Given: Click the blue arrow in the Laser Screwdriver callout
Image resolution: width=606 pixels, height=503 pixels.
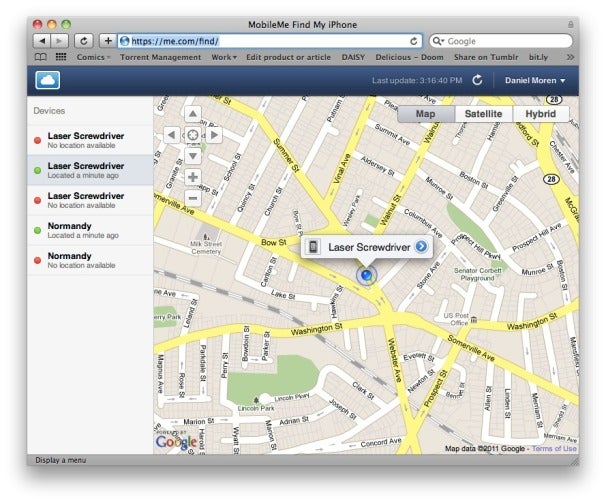Looking at the screenshot, I should [x=421, y=246].
